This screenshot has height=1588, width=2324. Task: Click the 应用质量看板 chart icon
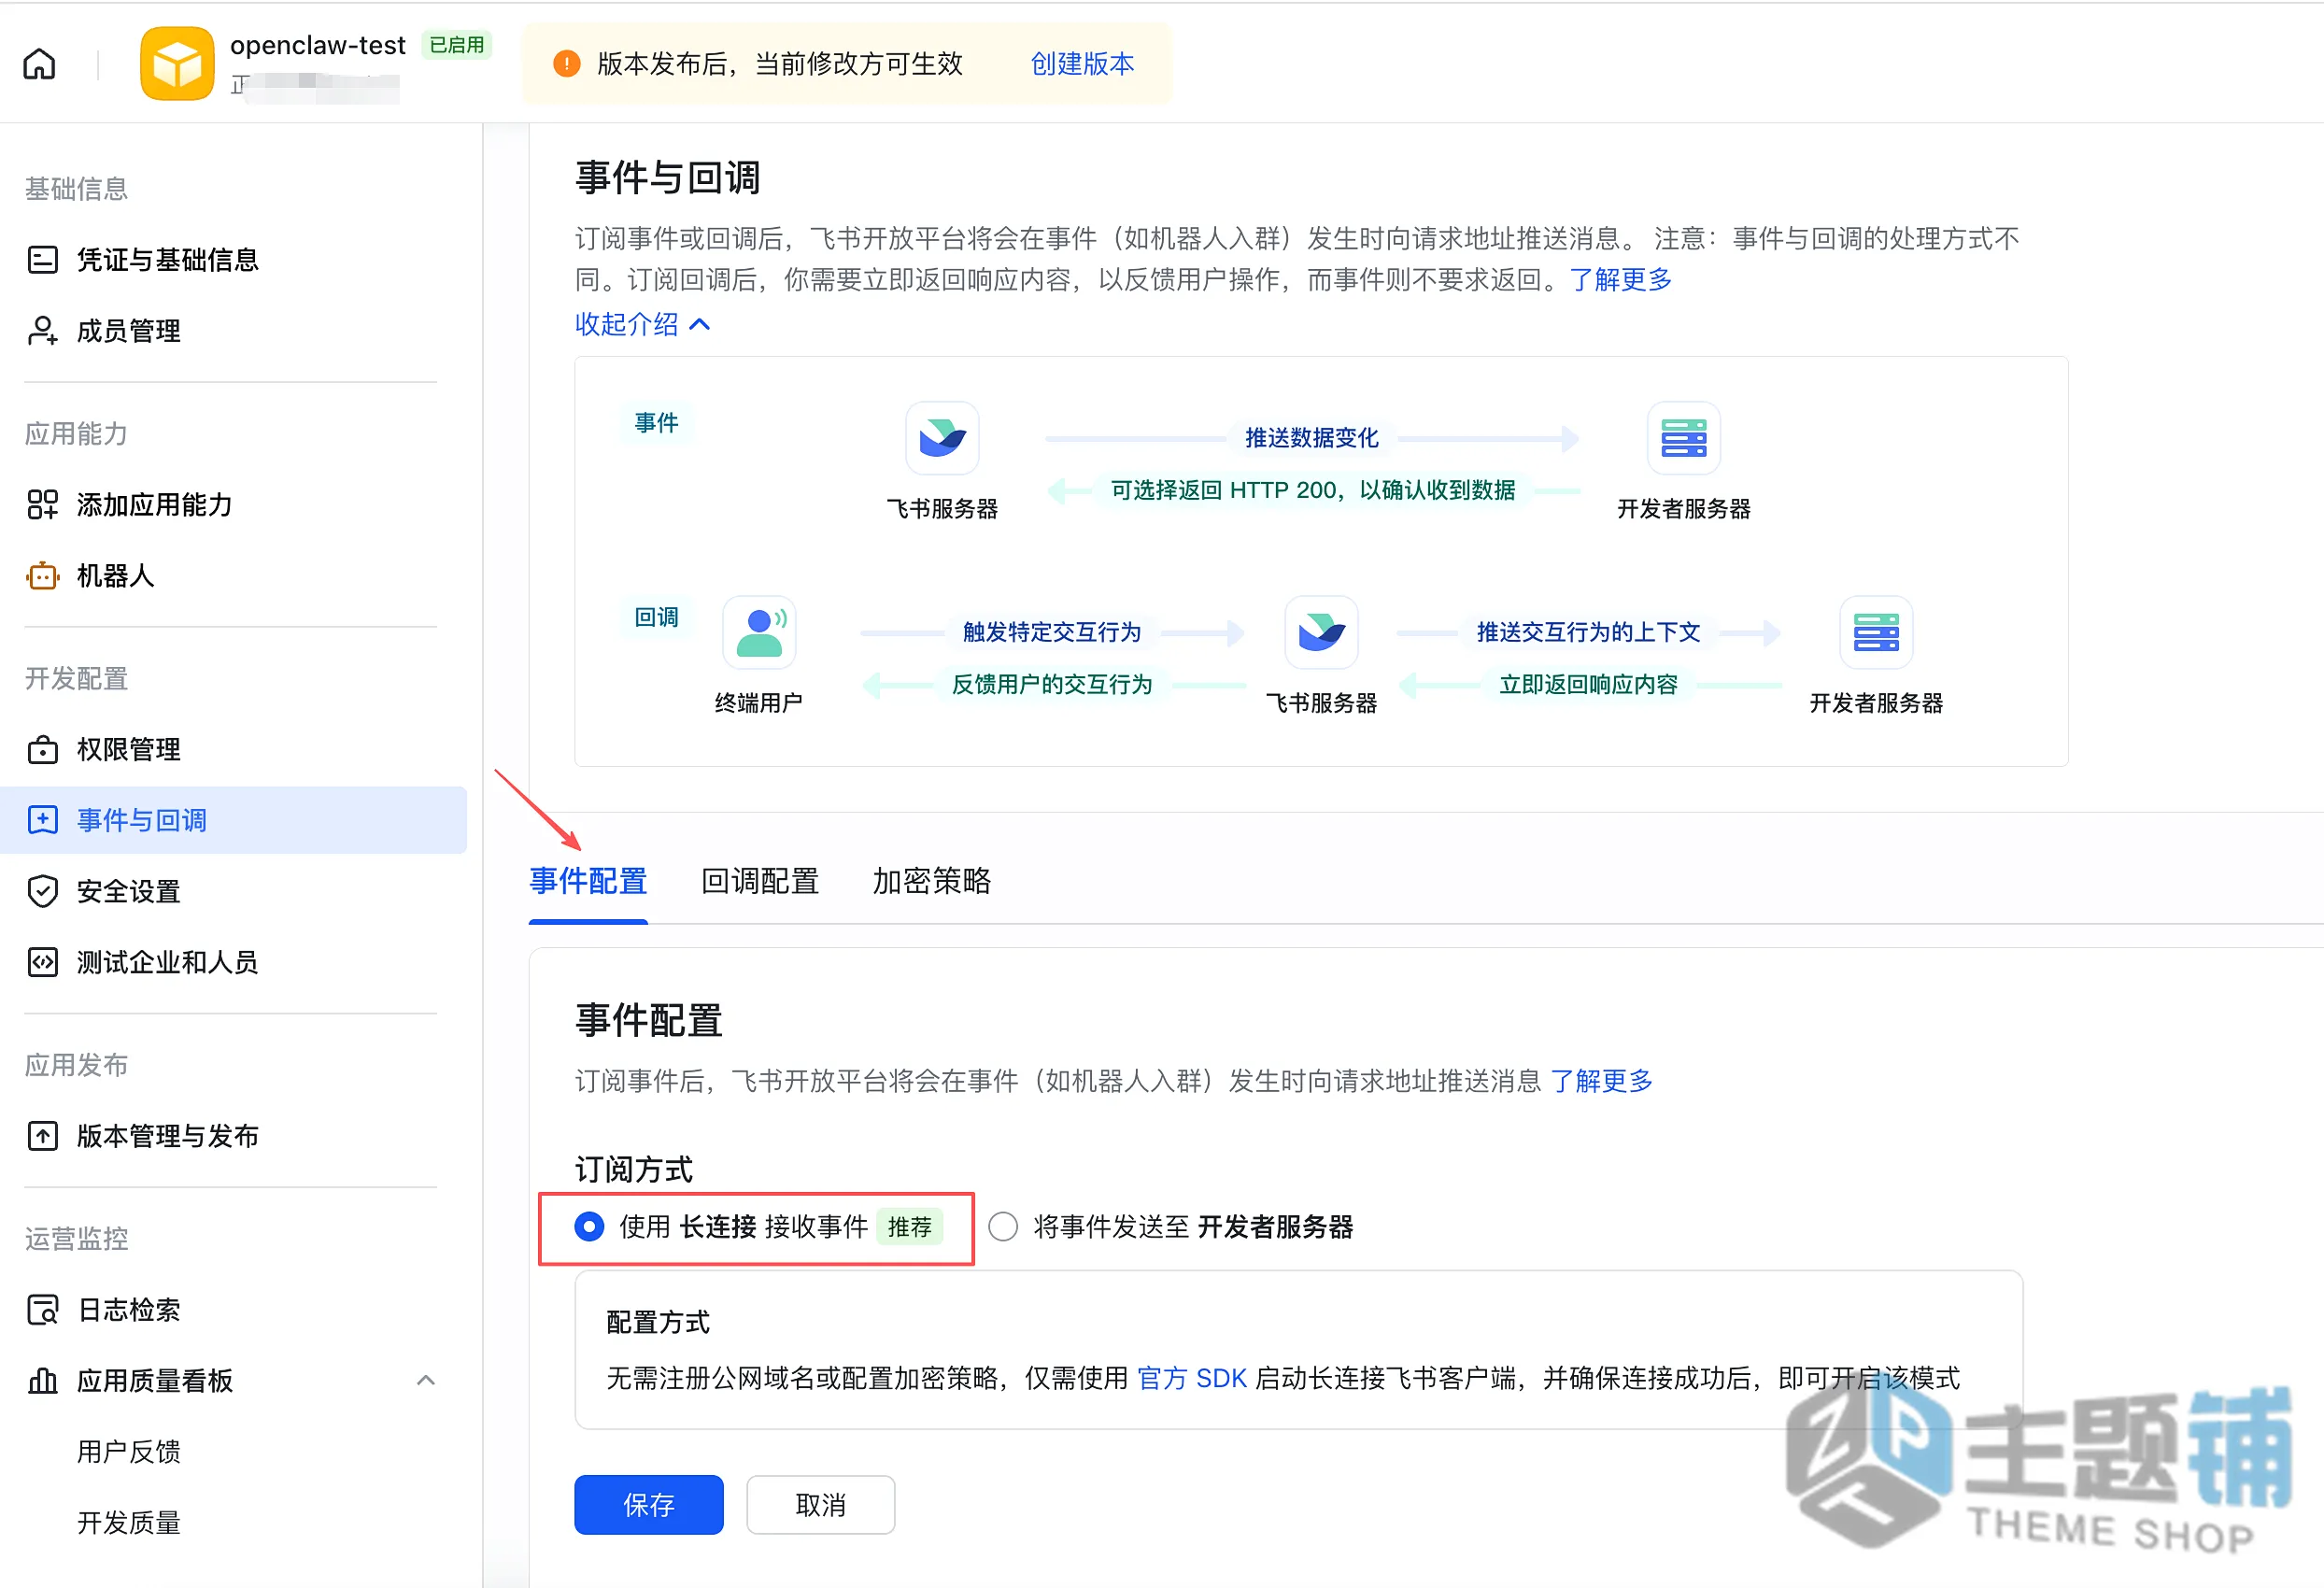point(42,1381)
